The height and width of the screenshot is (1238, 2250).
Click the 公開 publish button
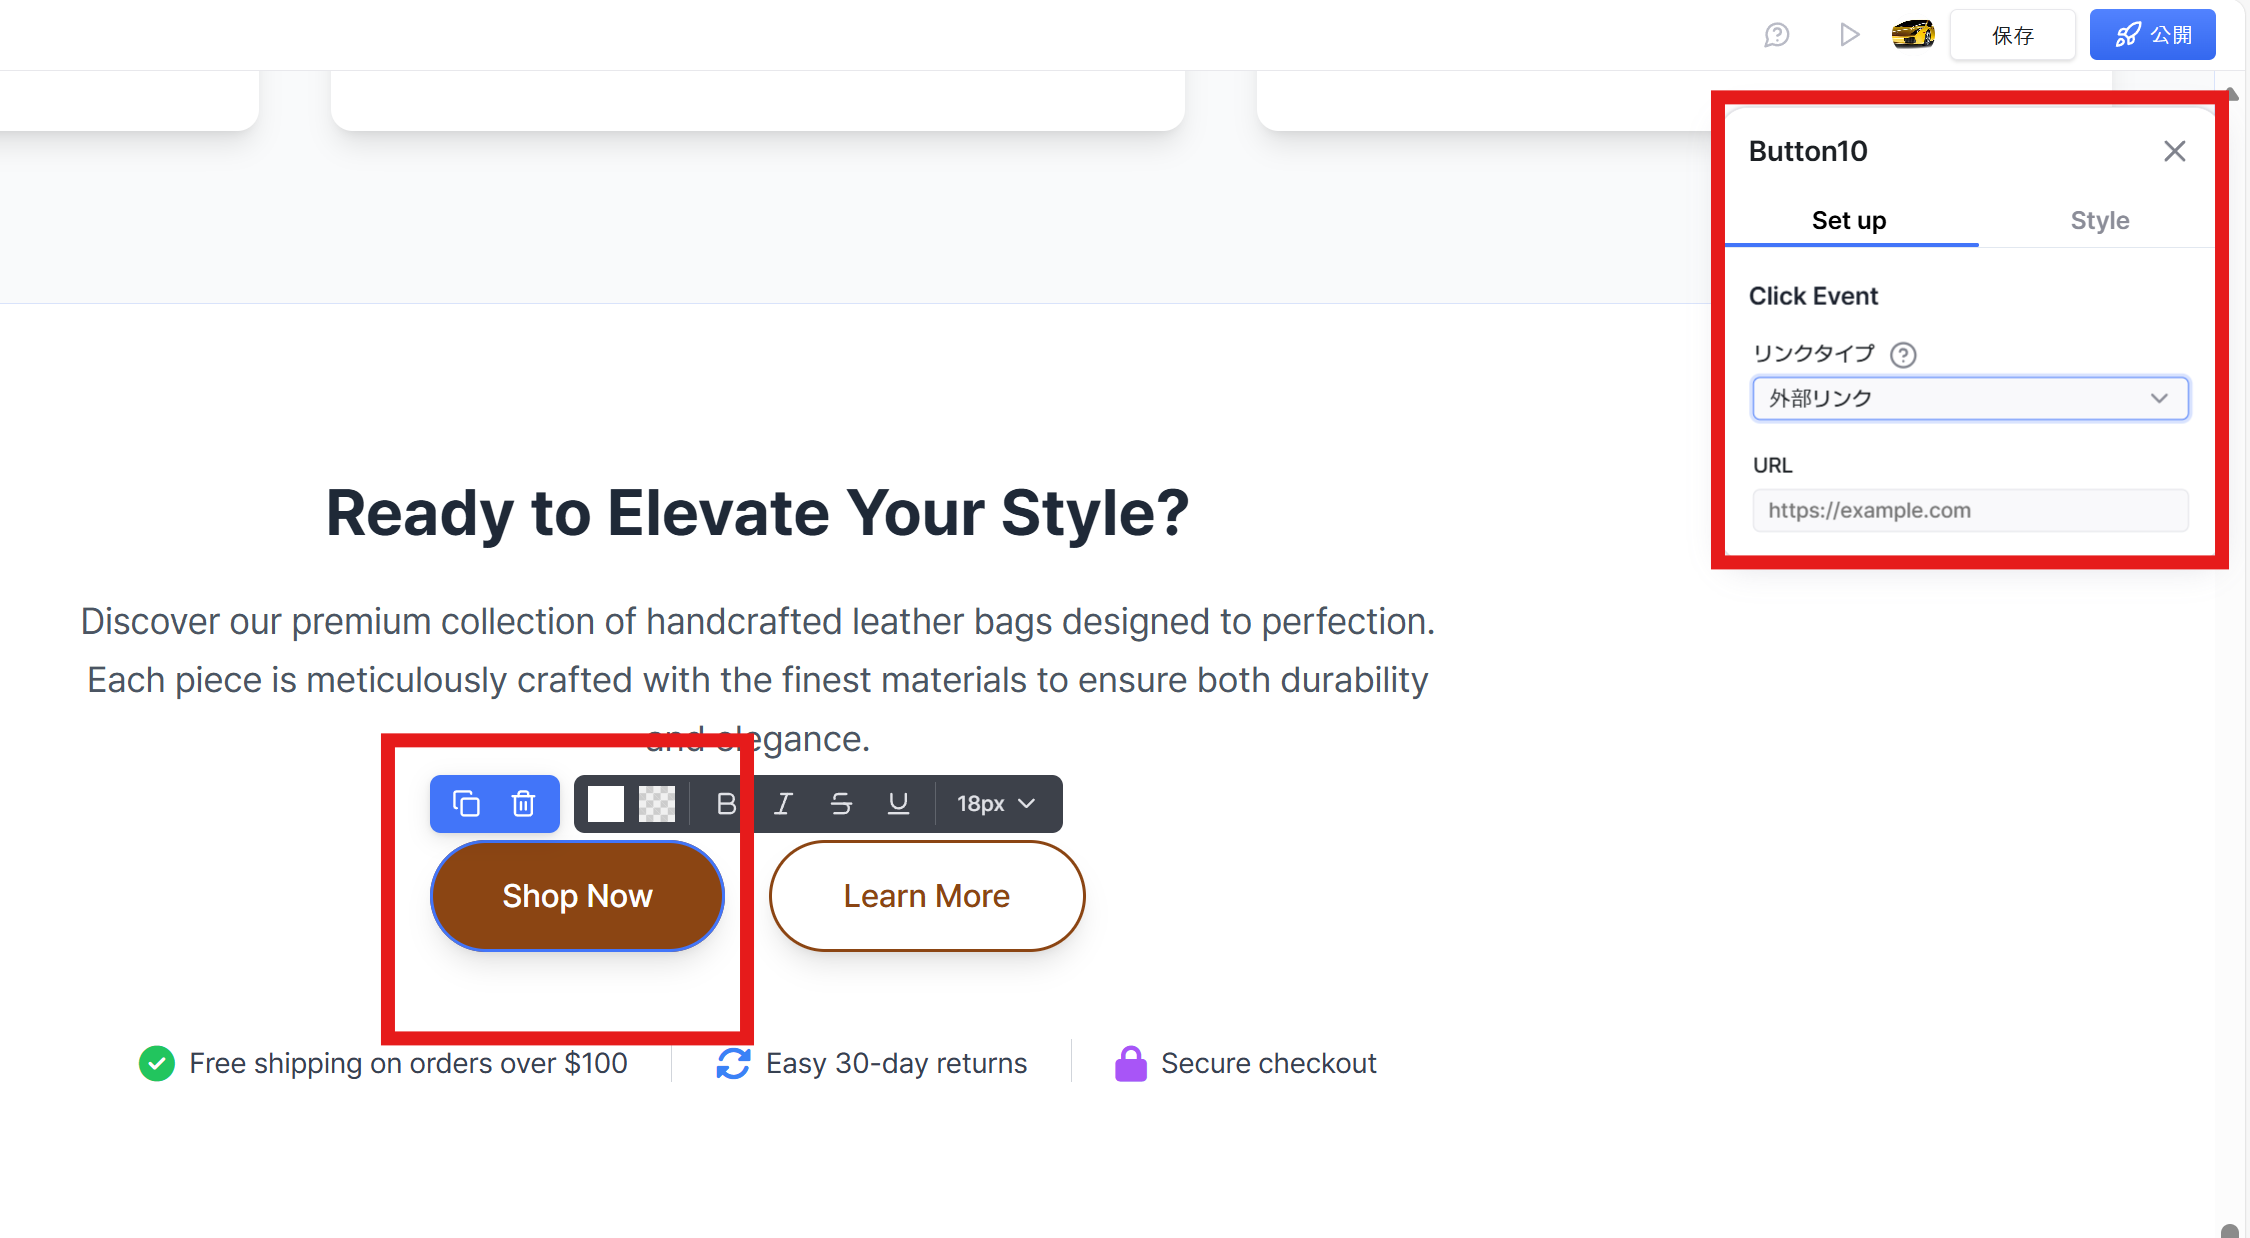2152,35
